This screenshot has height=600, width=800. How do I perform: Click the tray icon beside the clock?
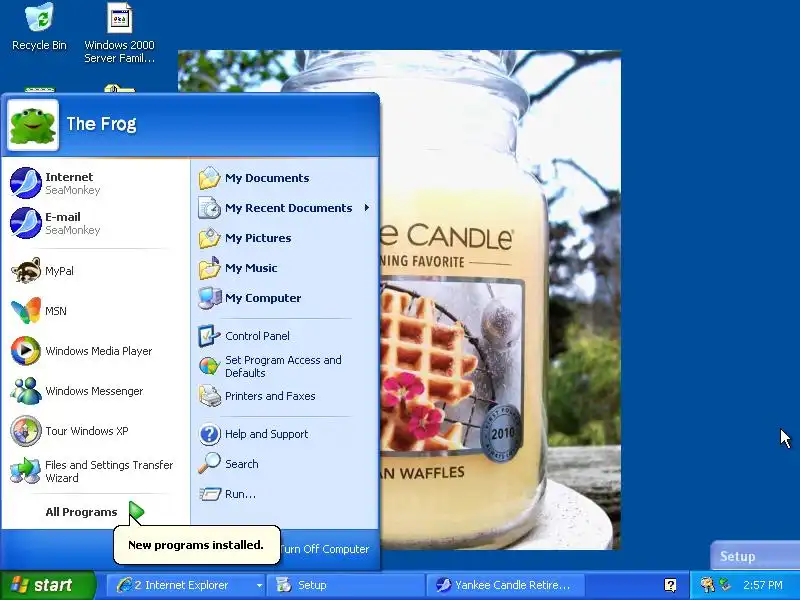coord(725,585)
